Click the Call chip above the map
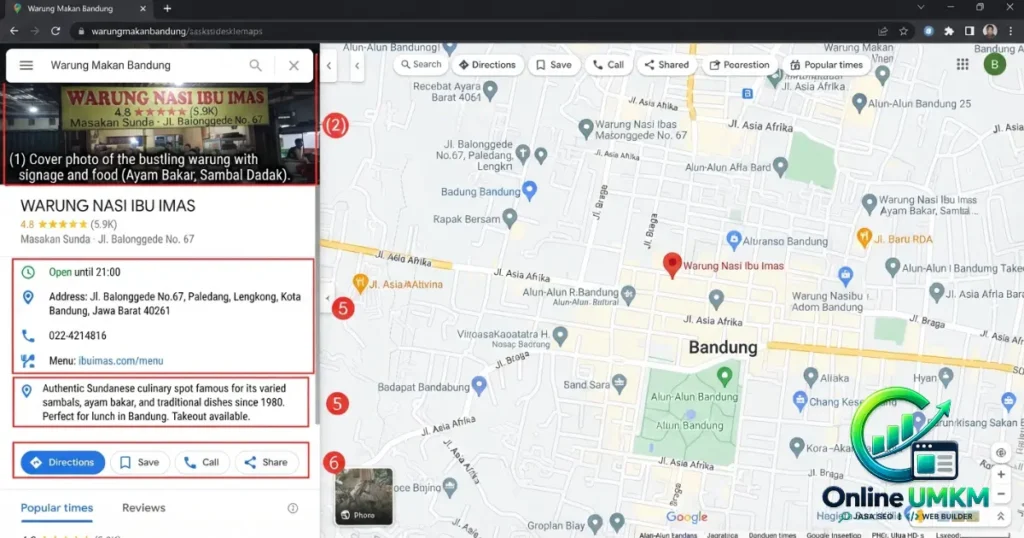 608,65
